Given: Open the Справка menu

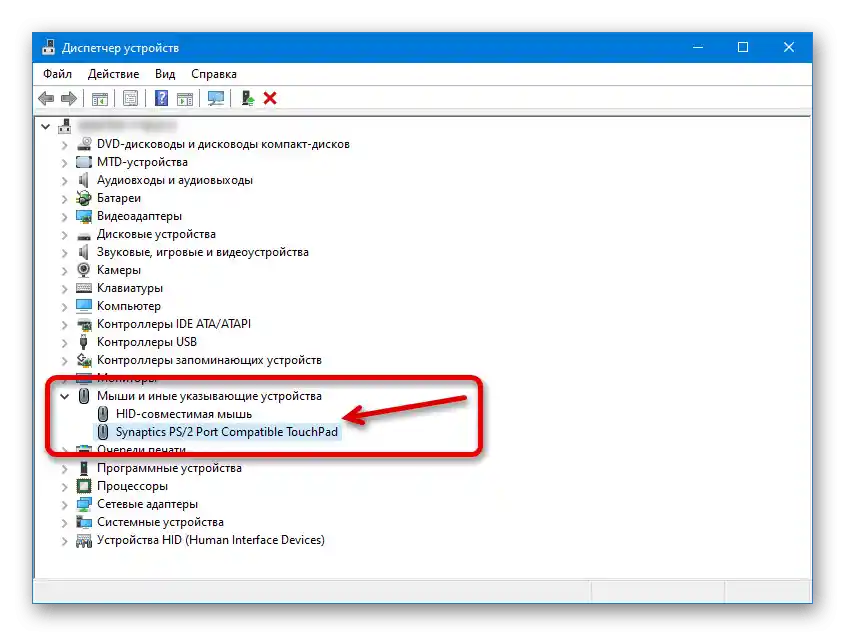Looking at the screenshot, I should pos(213,74).
